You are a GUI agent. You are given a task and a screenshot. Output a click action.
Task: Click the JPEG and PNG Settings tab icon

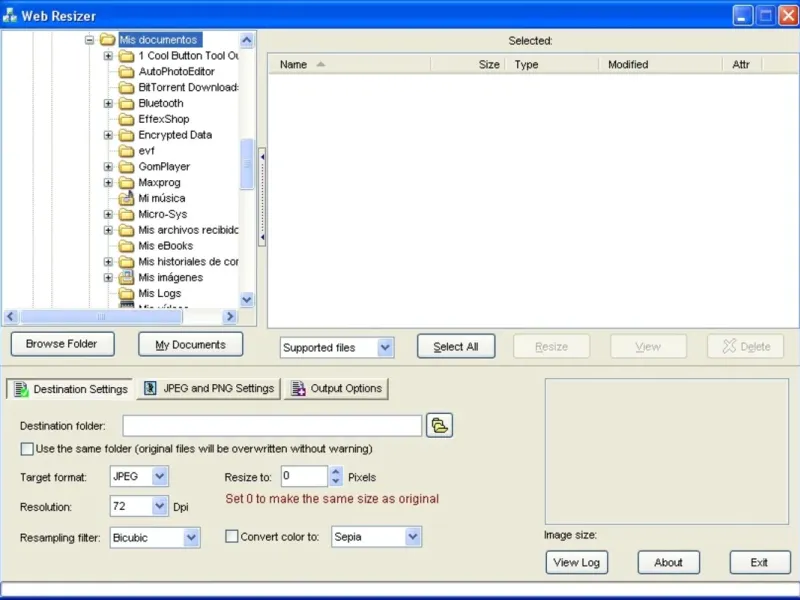click(150, 388)
